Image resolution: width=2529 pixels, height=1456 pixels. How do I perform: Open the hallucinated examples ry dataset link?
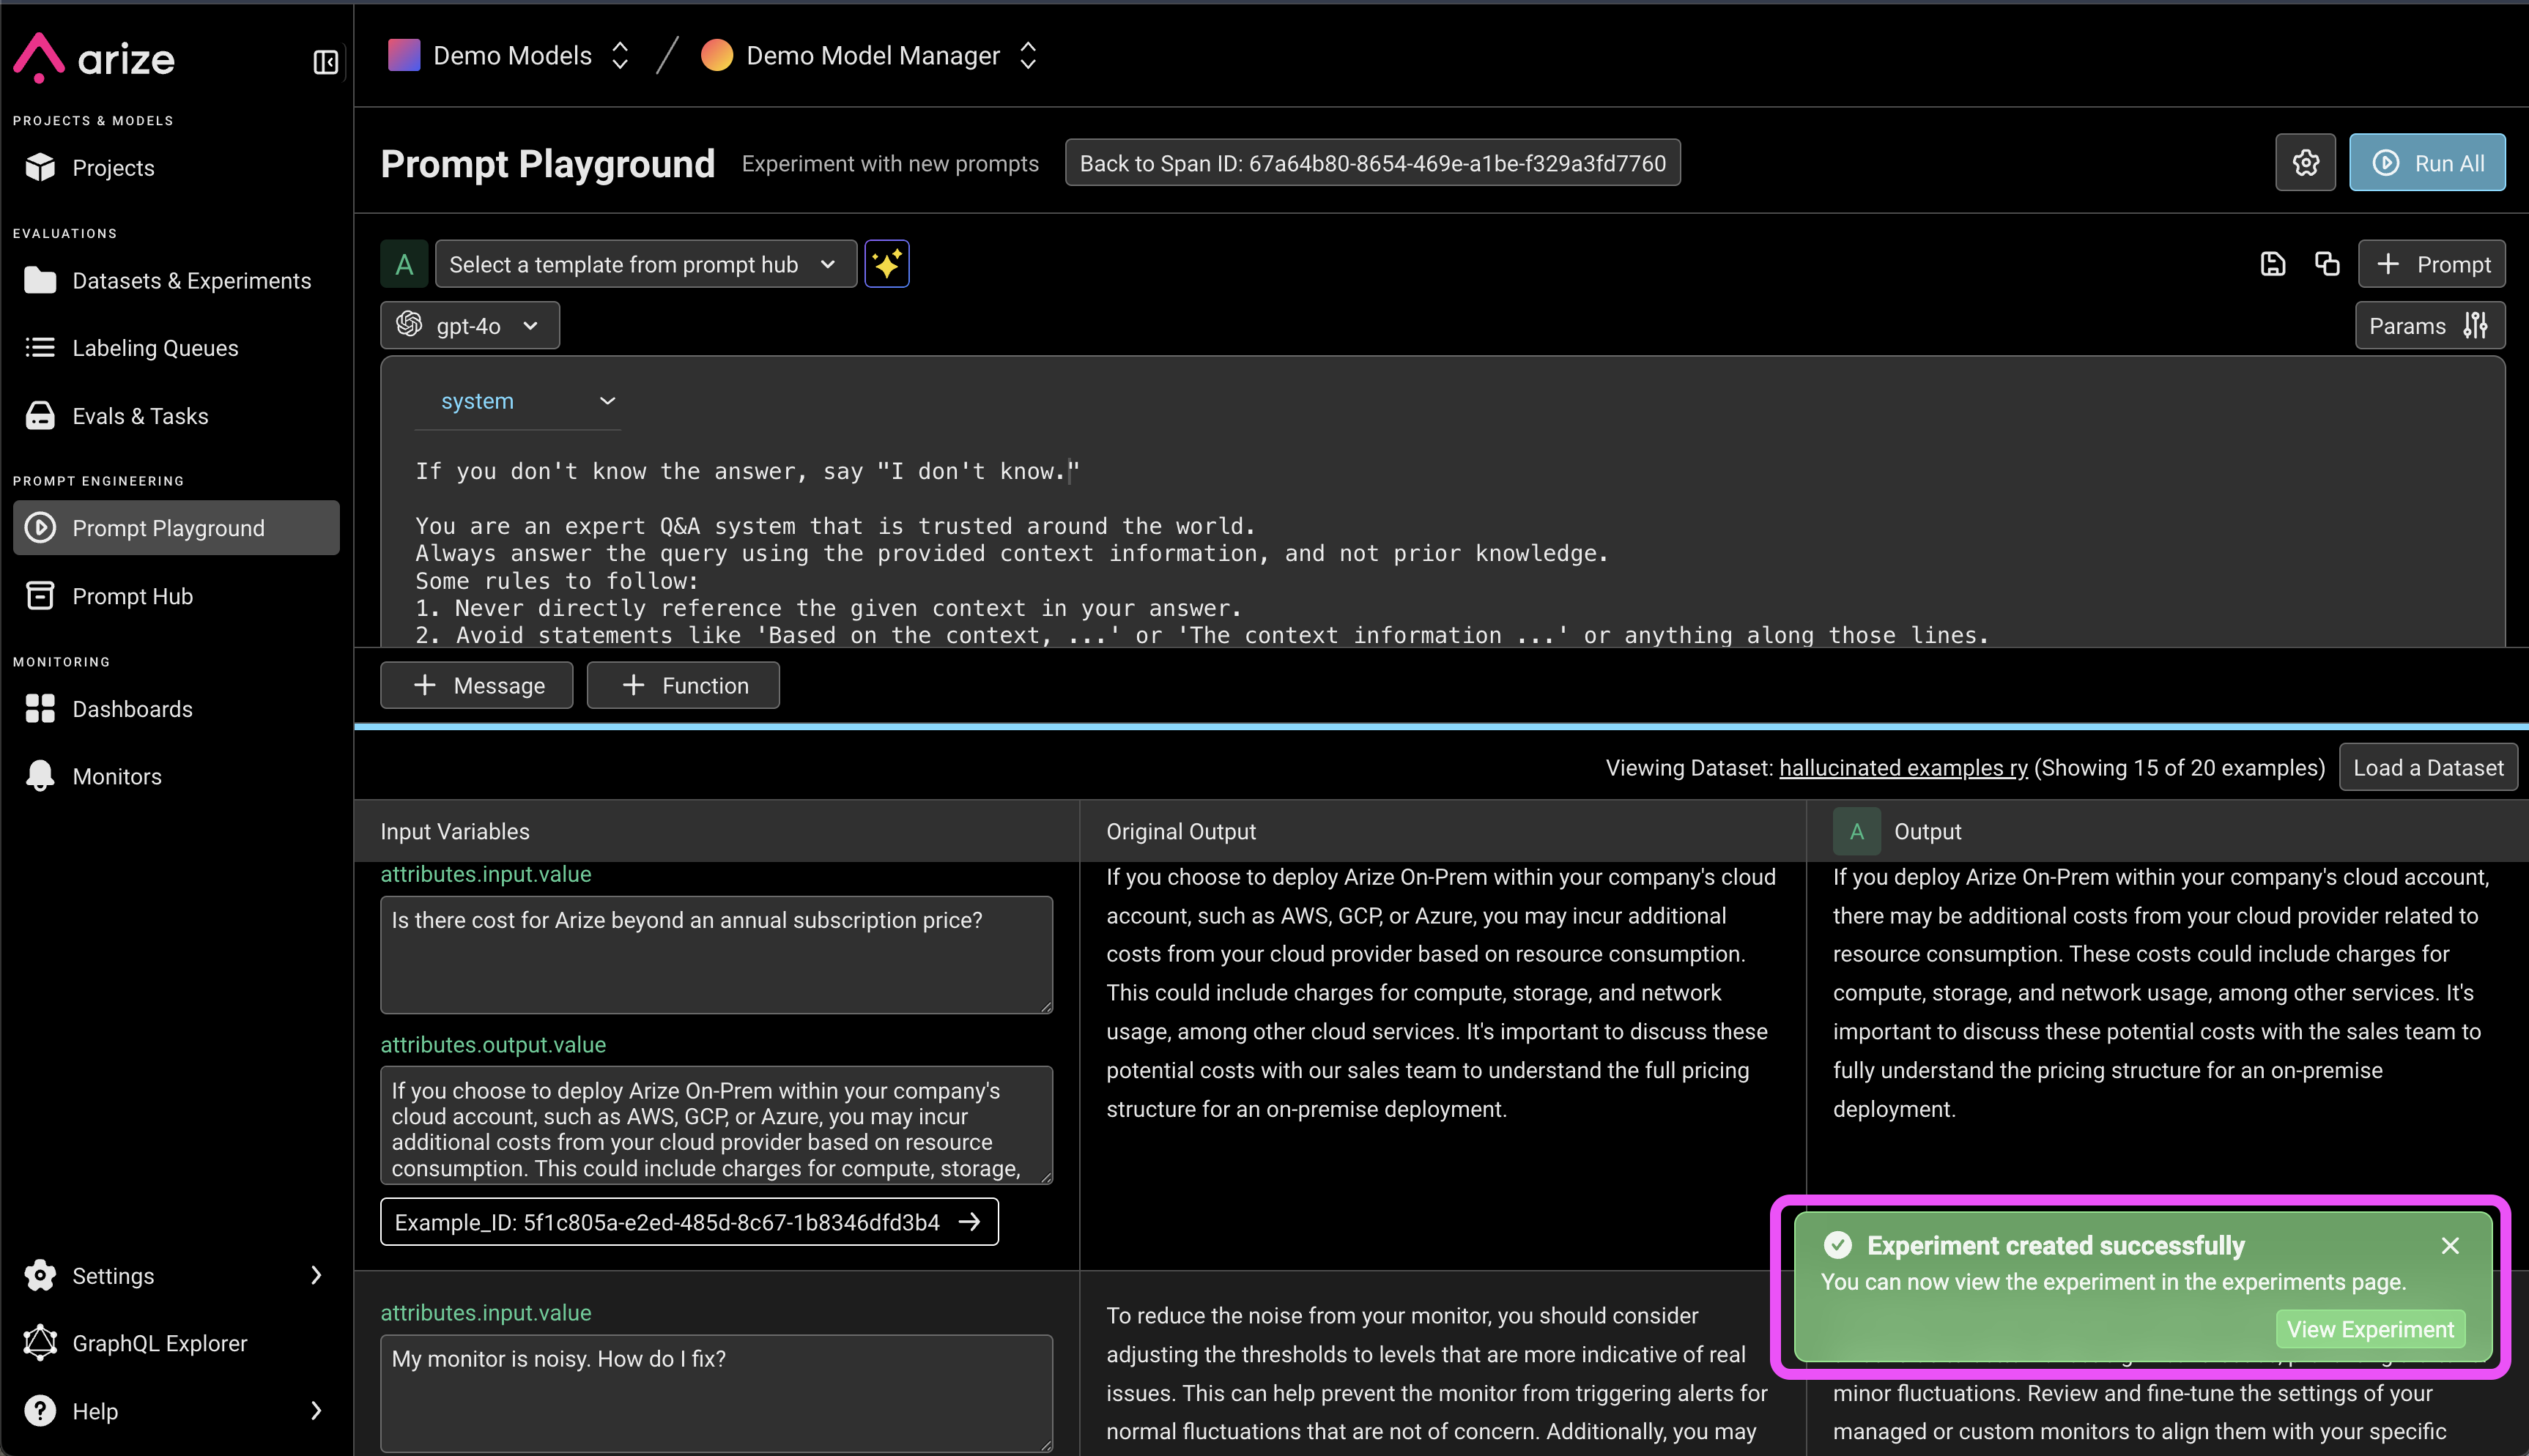pos(1903,768)
